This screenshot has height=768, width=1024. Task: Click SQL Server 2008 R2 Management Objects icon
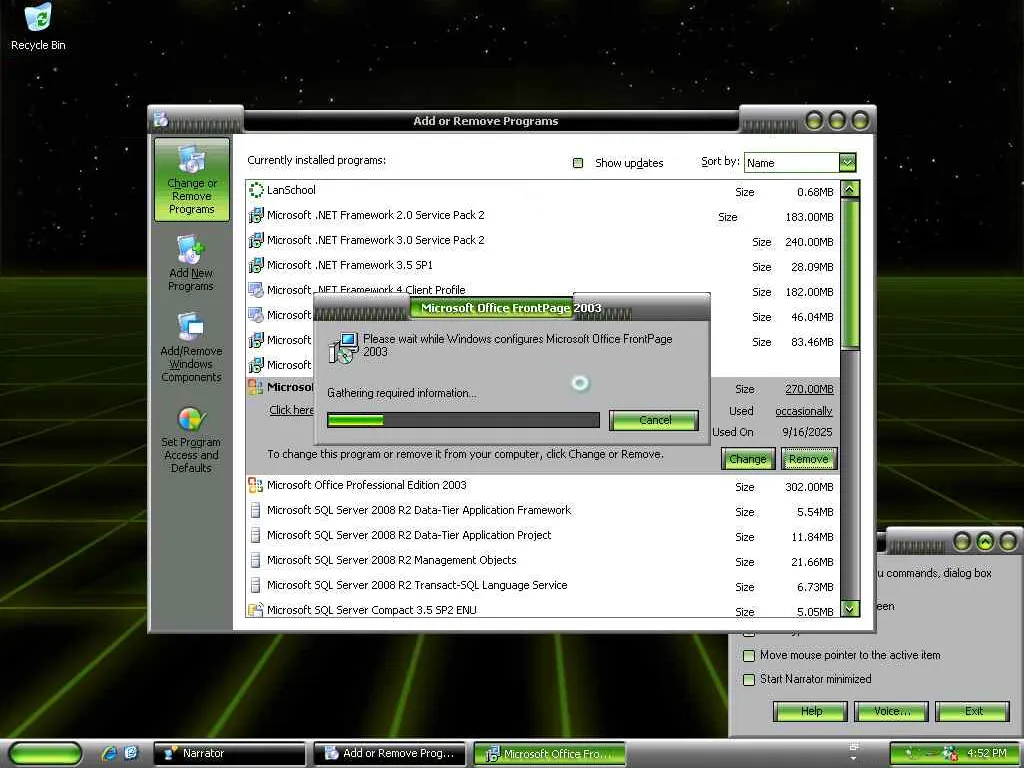point(255,560)
